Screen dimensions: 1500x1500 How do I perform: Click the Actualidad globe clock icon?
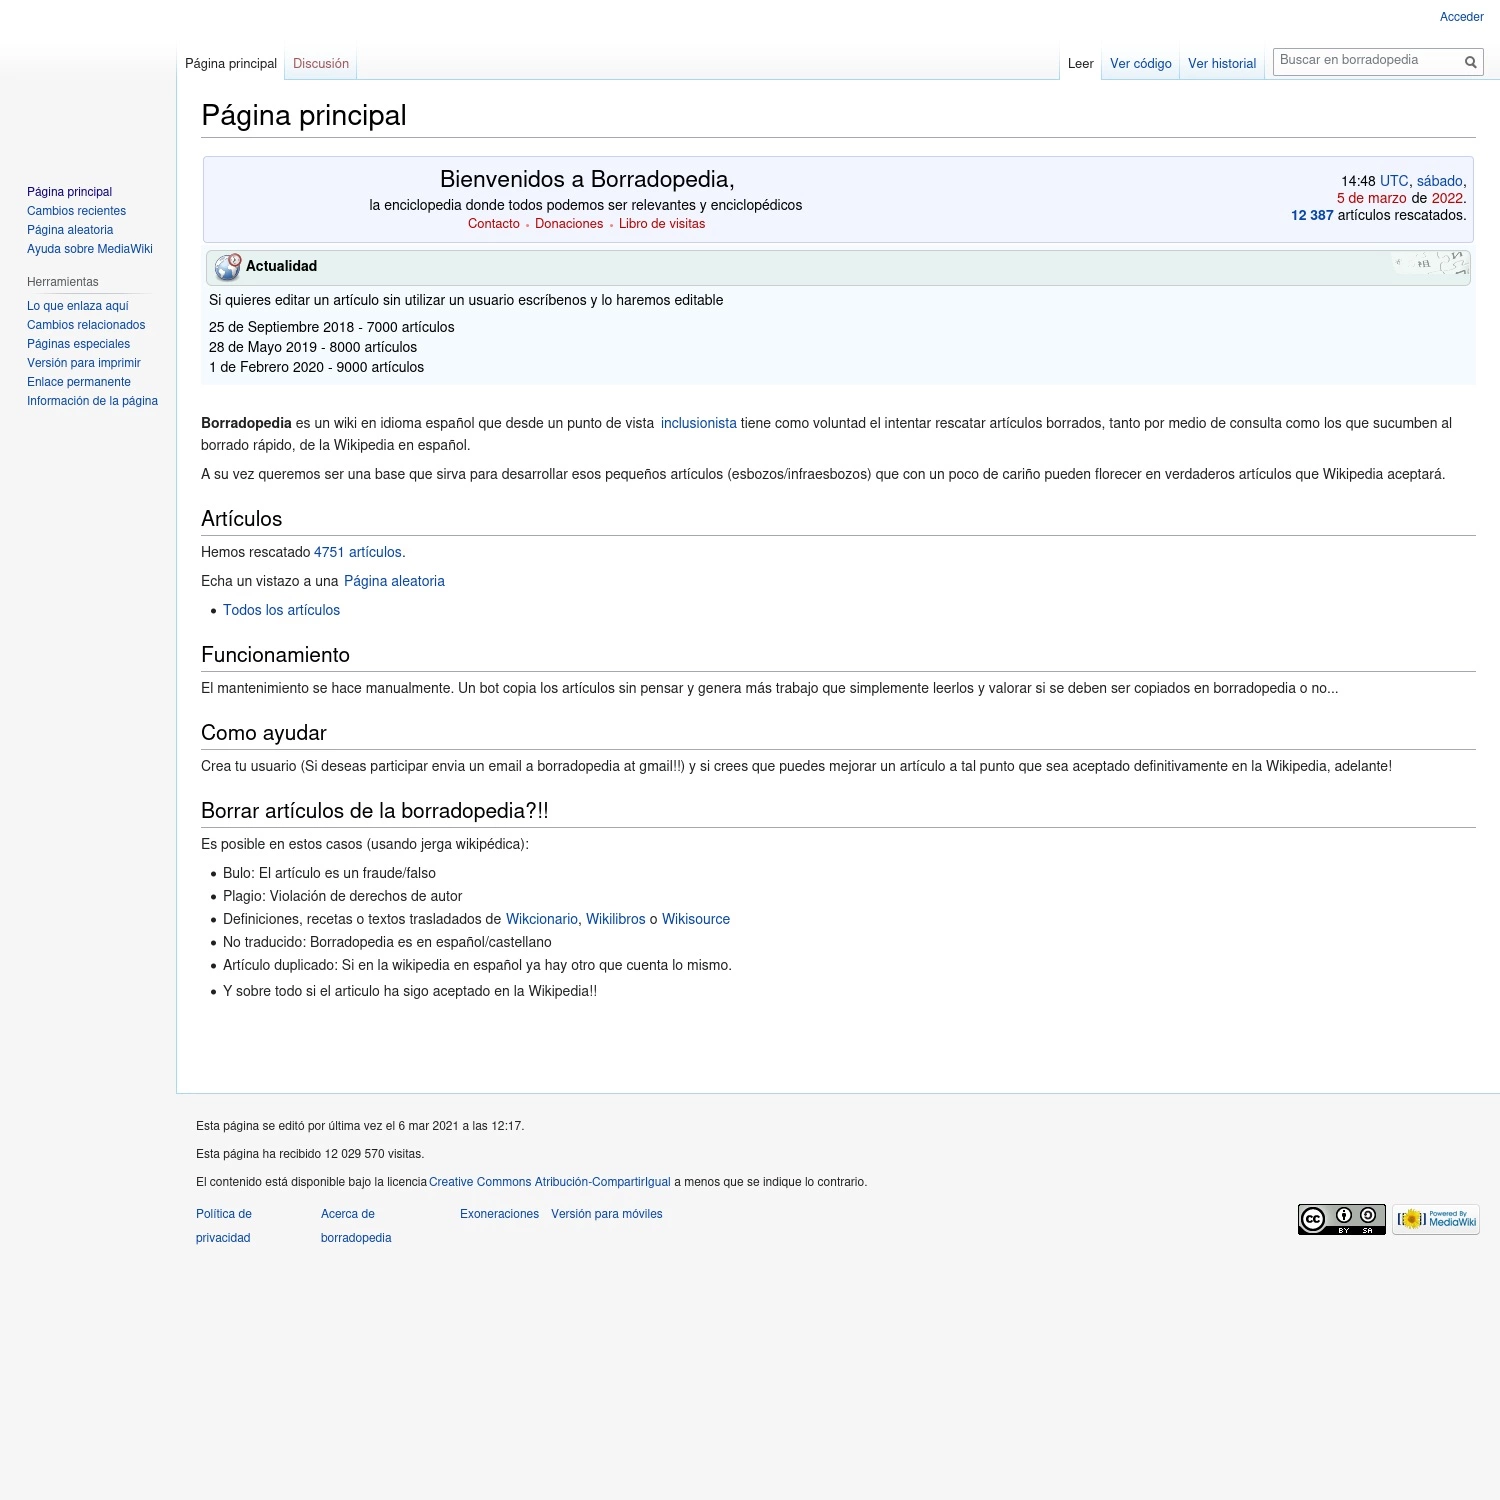(228, 267)
